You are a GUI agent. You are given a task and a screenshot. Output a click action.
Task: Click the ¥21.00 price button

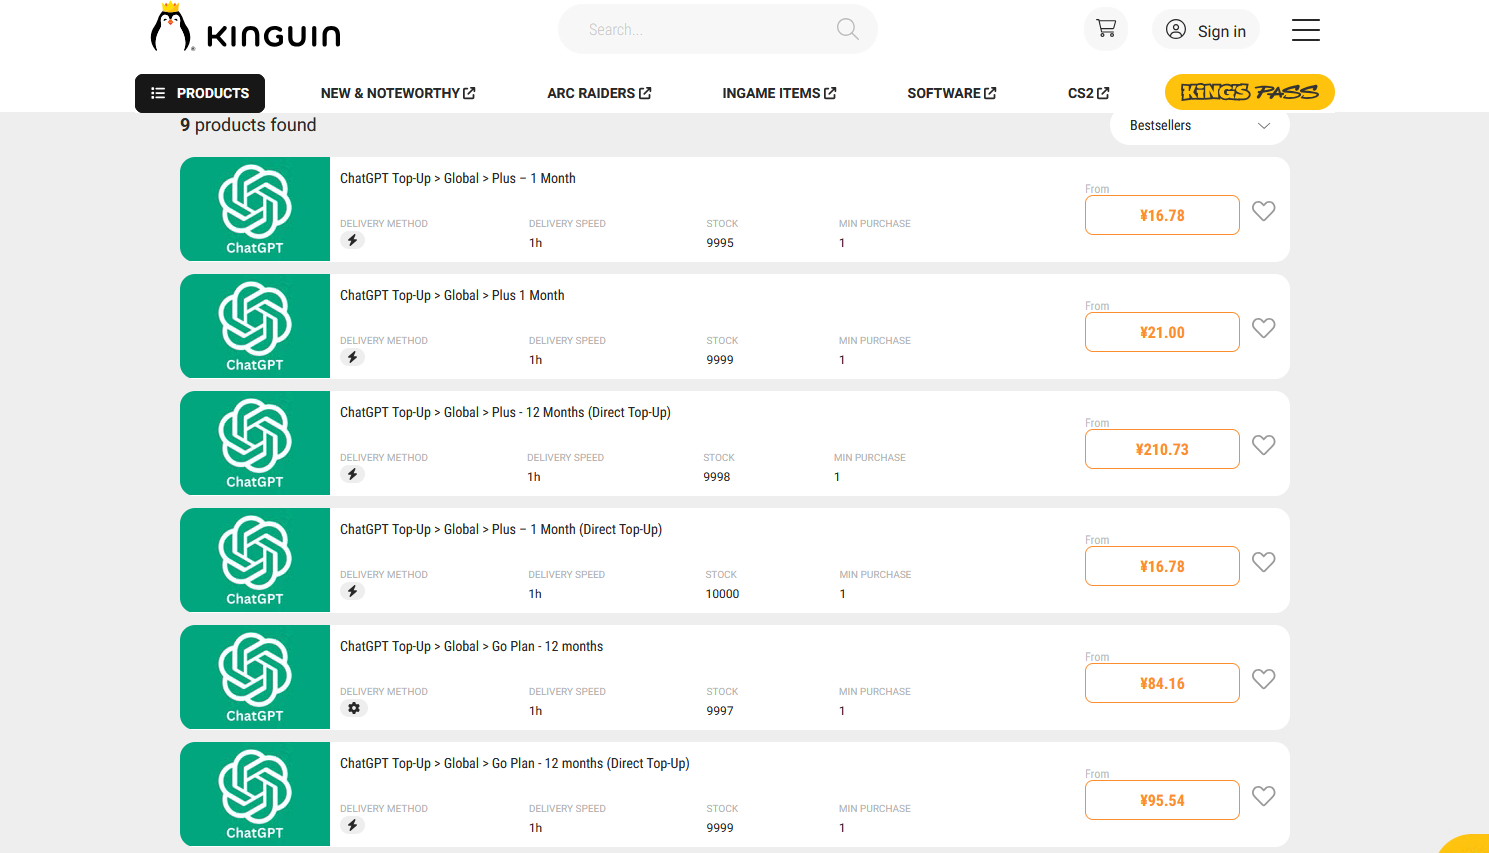(x=1161, y=332)
